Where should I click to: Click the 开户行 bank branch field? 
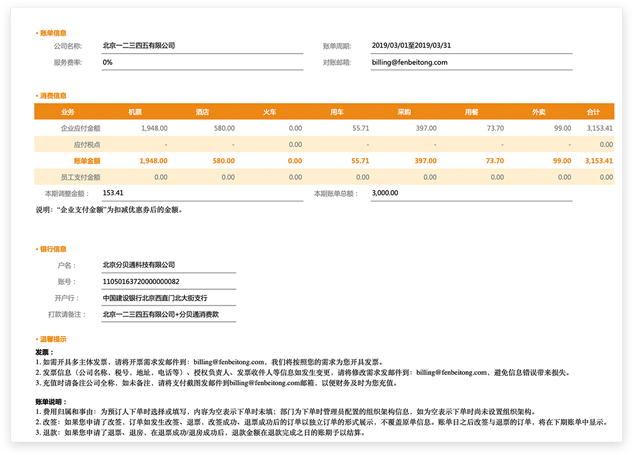(x=168, y=298)
